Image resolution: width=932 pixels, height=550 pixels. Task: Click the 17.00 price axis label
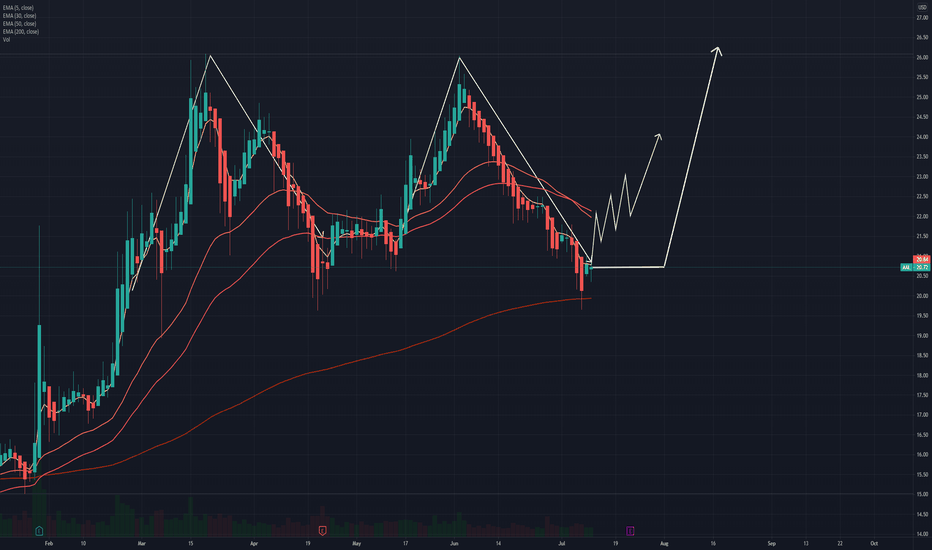922,415
